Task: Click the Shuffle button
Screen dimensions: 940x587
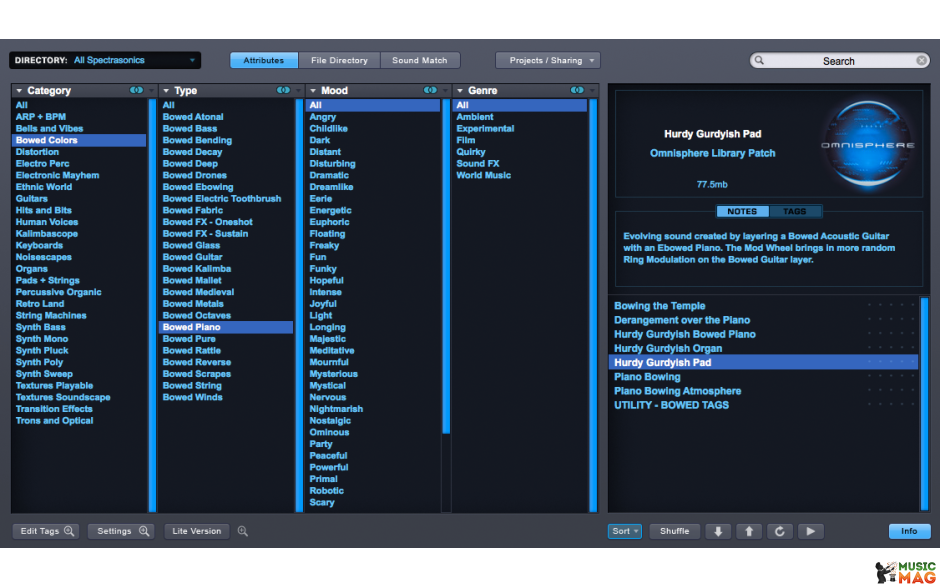Action: point(674,531)
